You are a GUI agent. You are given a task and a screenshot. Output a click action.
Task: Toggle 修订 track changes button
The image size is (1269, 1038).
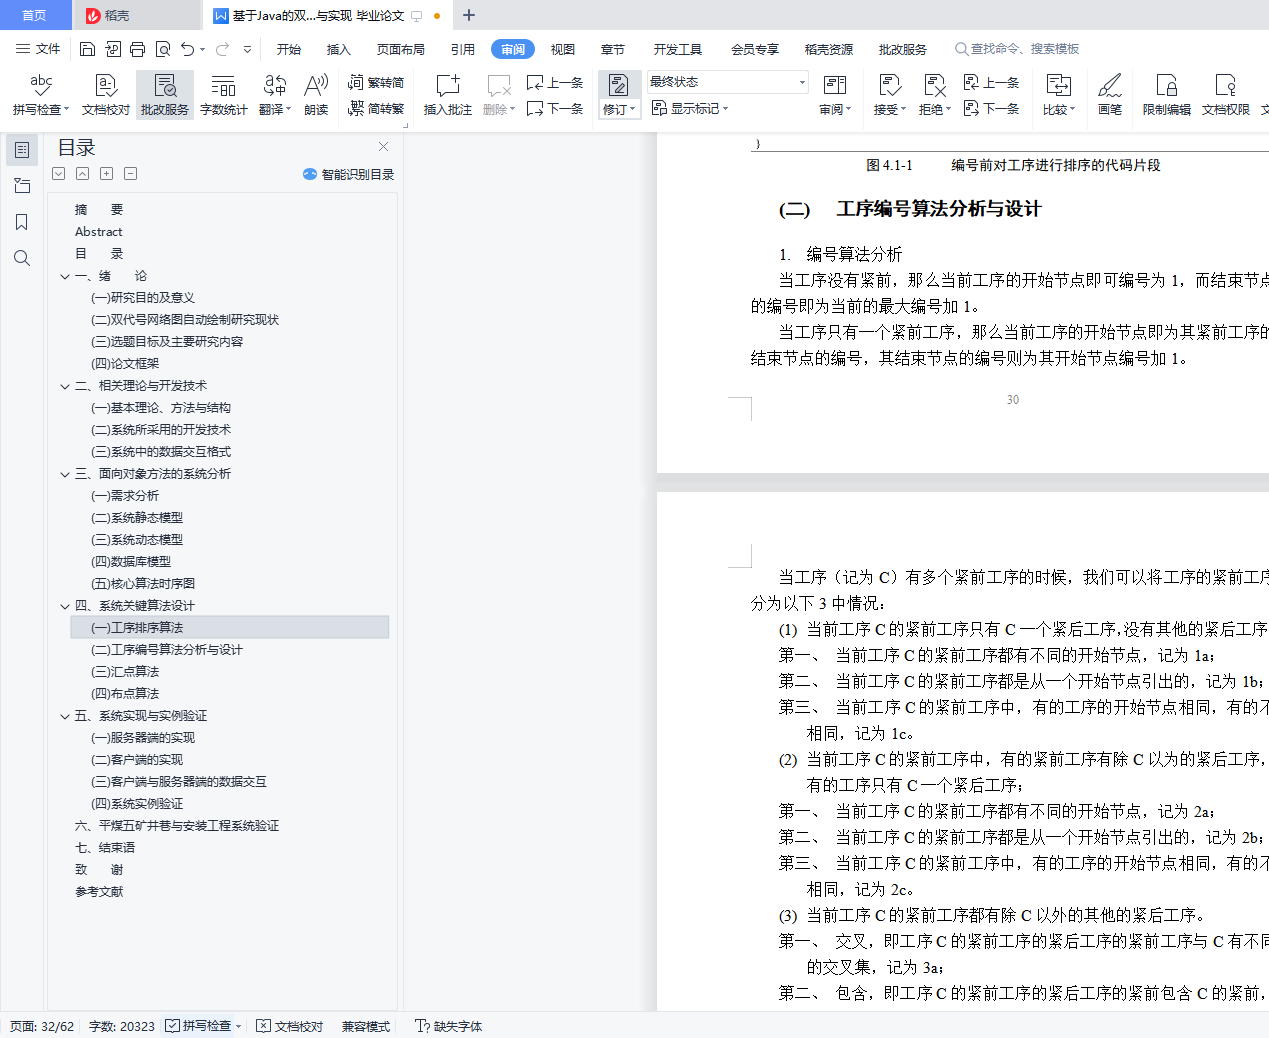(619, 95)
